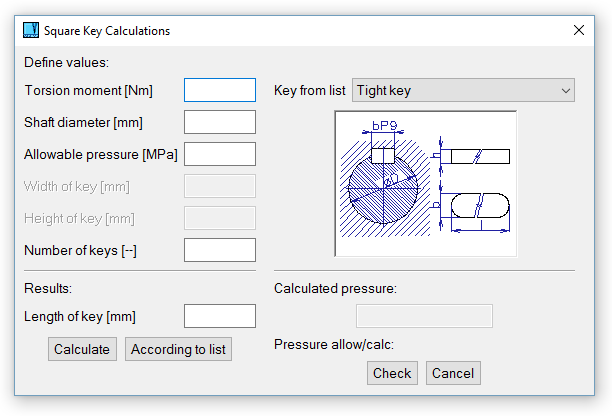Close the Square Key Calculations dialog
Viewport: 612px width, 416px height.
pyautogui.click(x=579, y=30)
